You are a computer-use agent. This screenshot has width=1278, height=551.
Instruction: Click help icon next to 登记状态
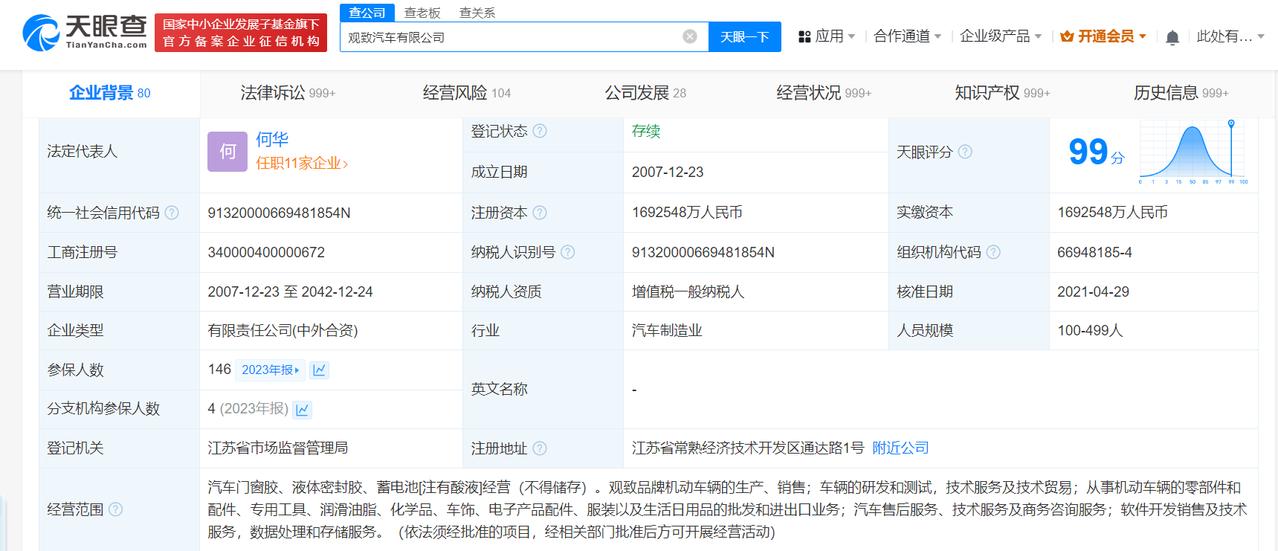540,131
